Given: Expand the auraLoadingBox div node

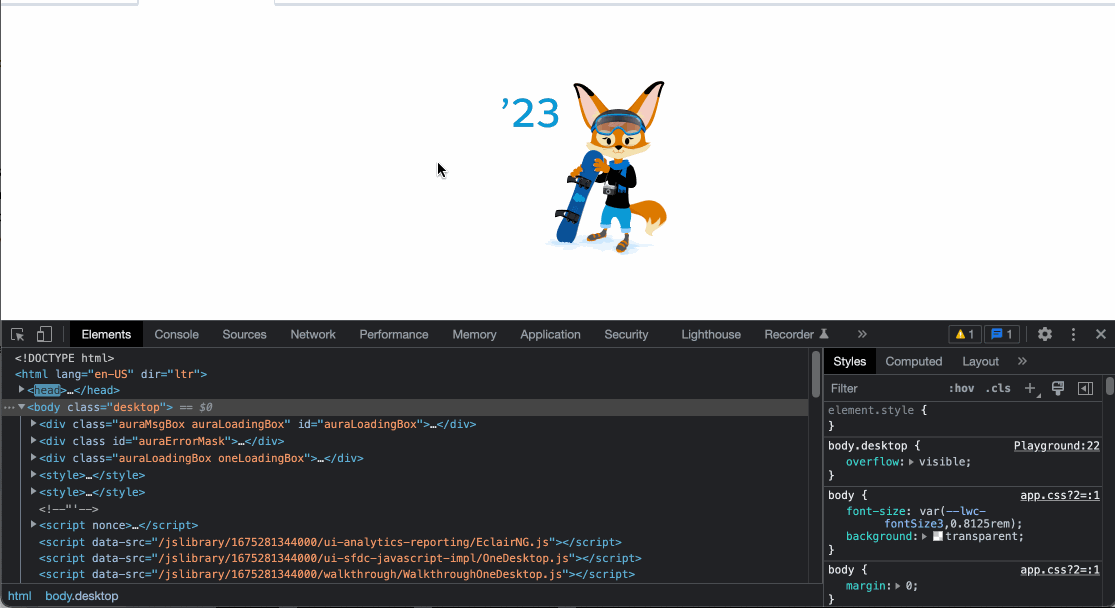Looking at the screenshot, I should coord(34,424).
